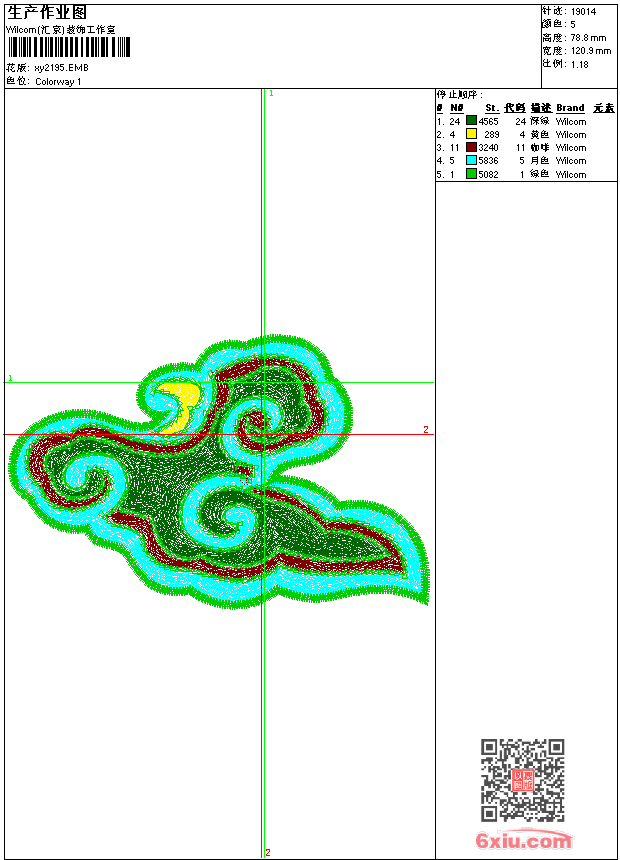
Task: Click the 深绿 color description
Action: pyautogui.click(x=540, y=121)
